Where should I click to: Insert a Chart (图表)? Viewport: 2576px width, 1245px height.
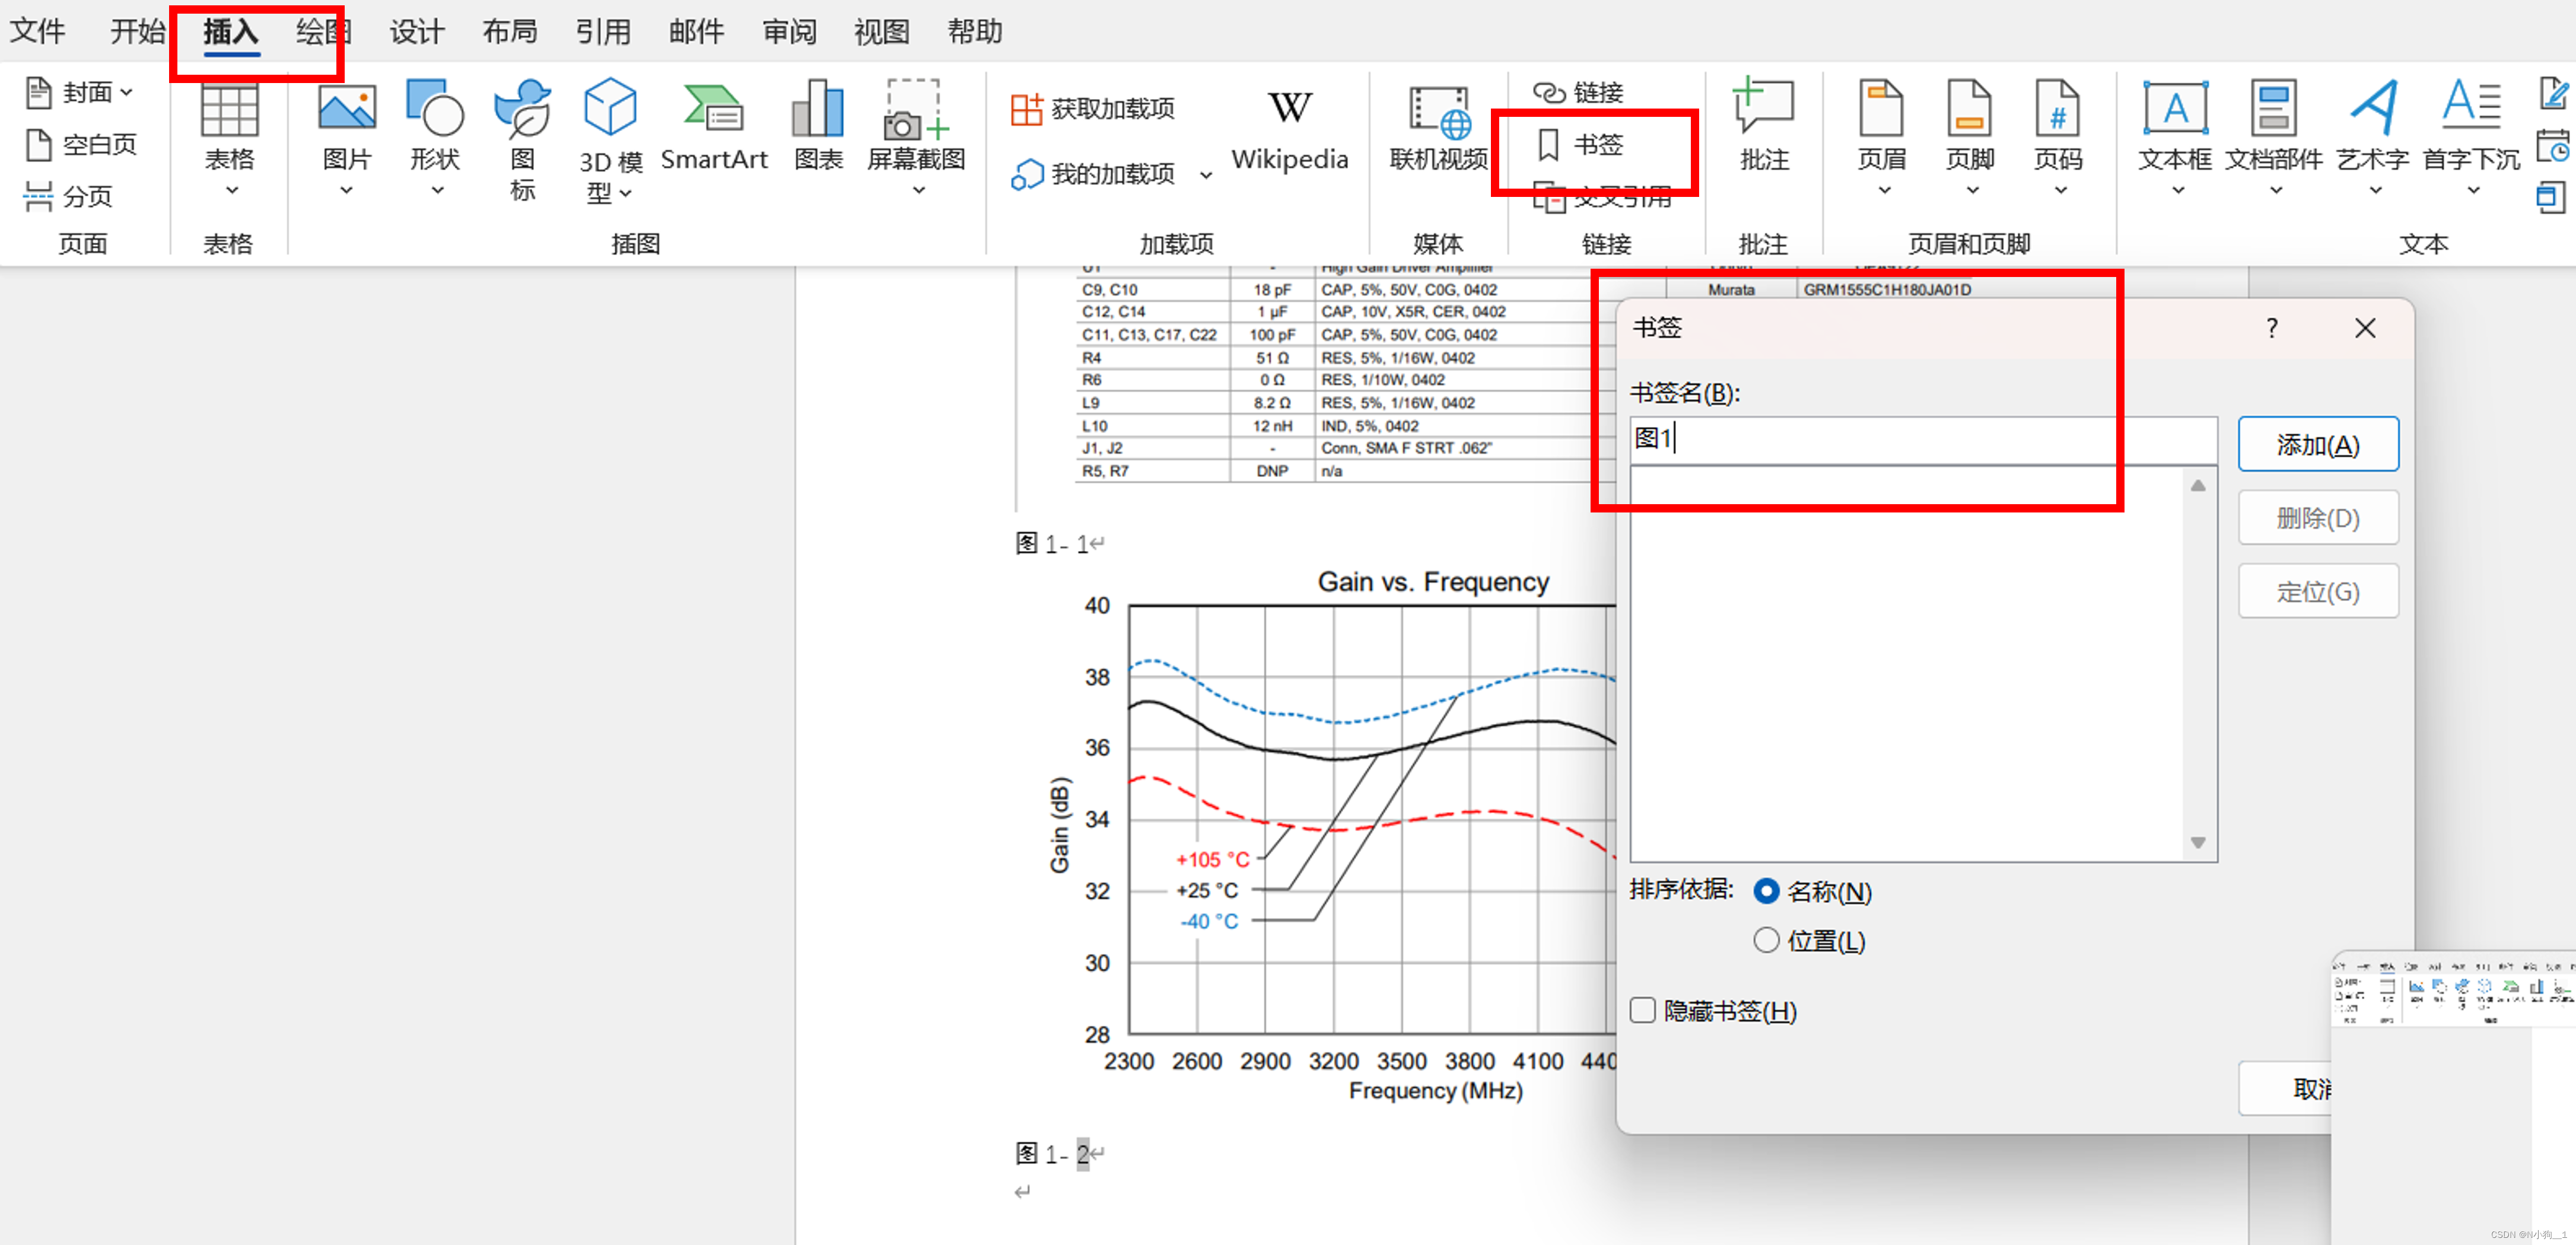coord(818,125)
